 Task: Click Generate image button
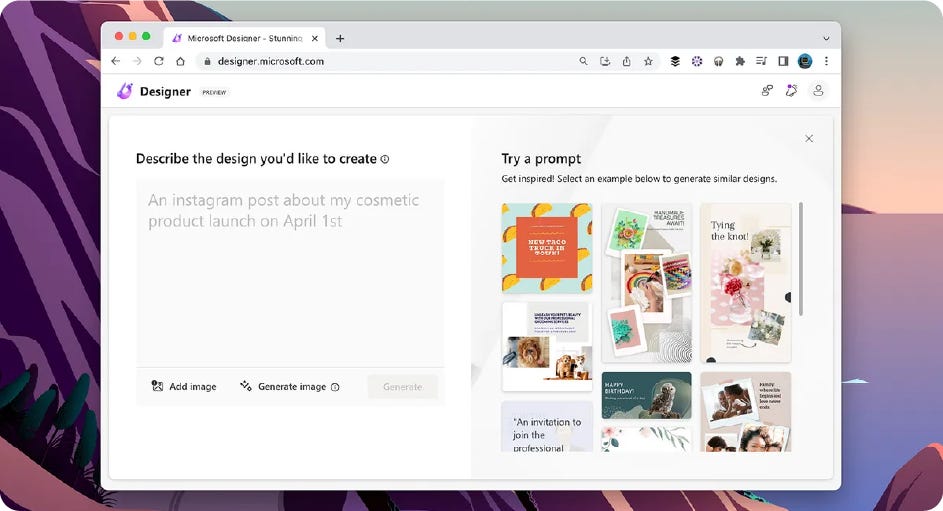[283, 387]
